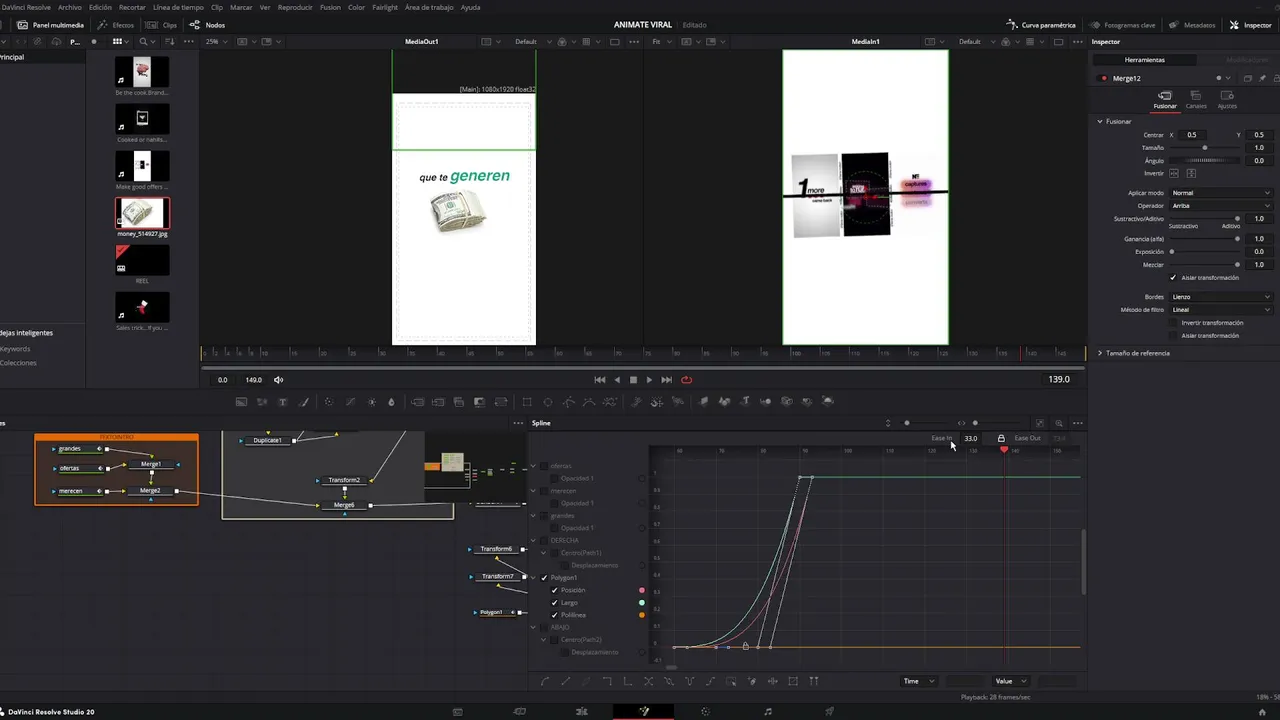Uncheck the checked Aislar transformación box

(1173, 277)
